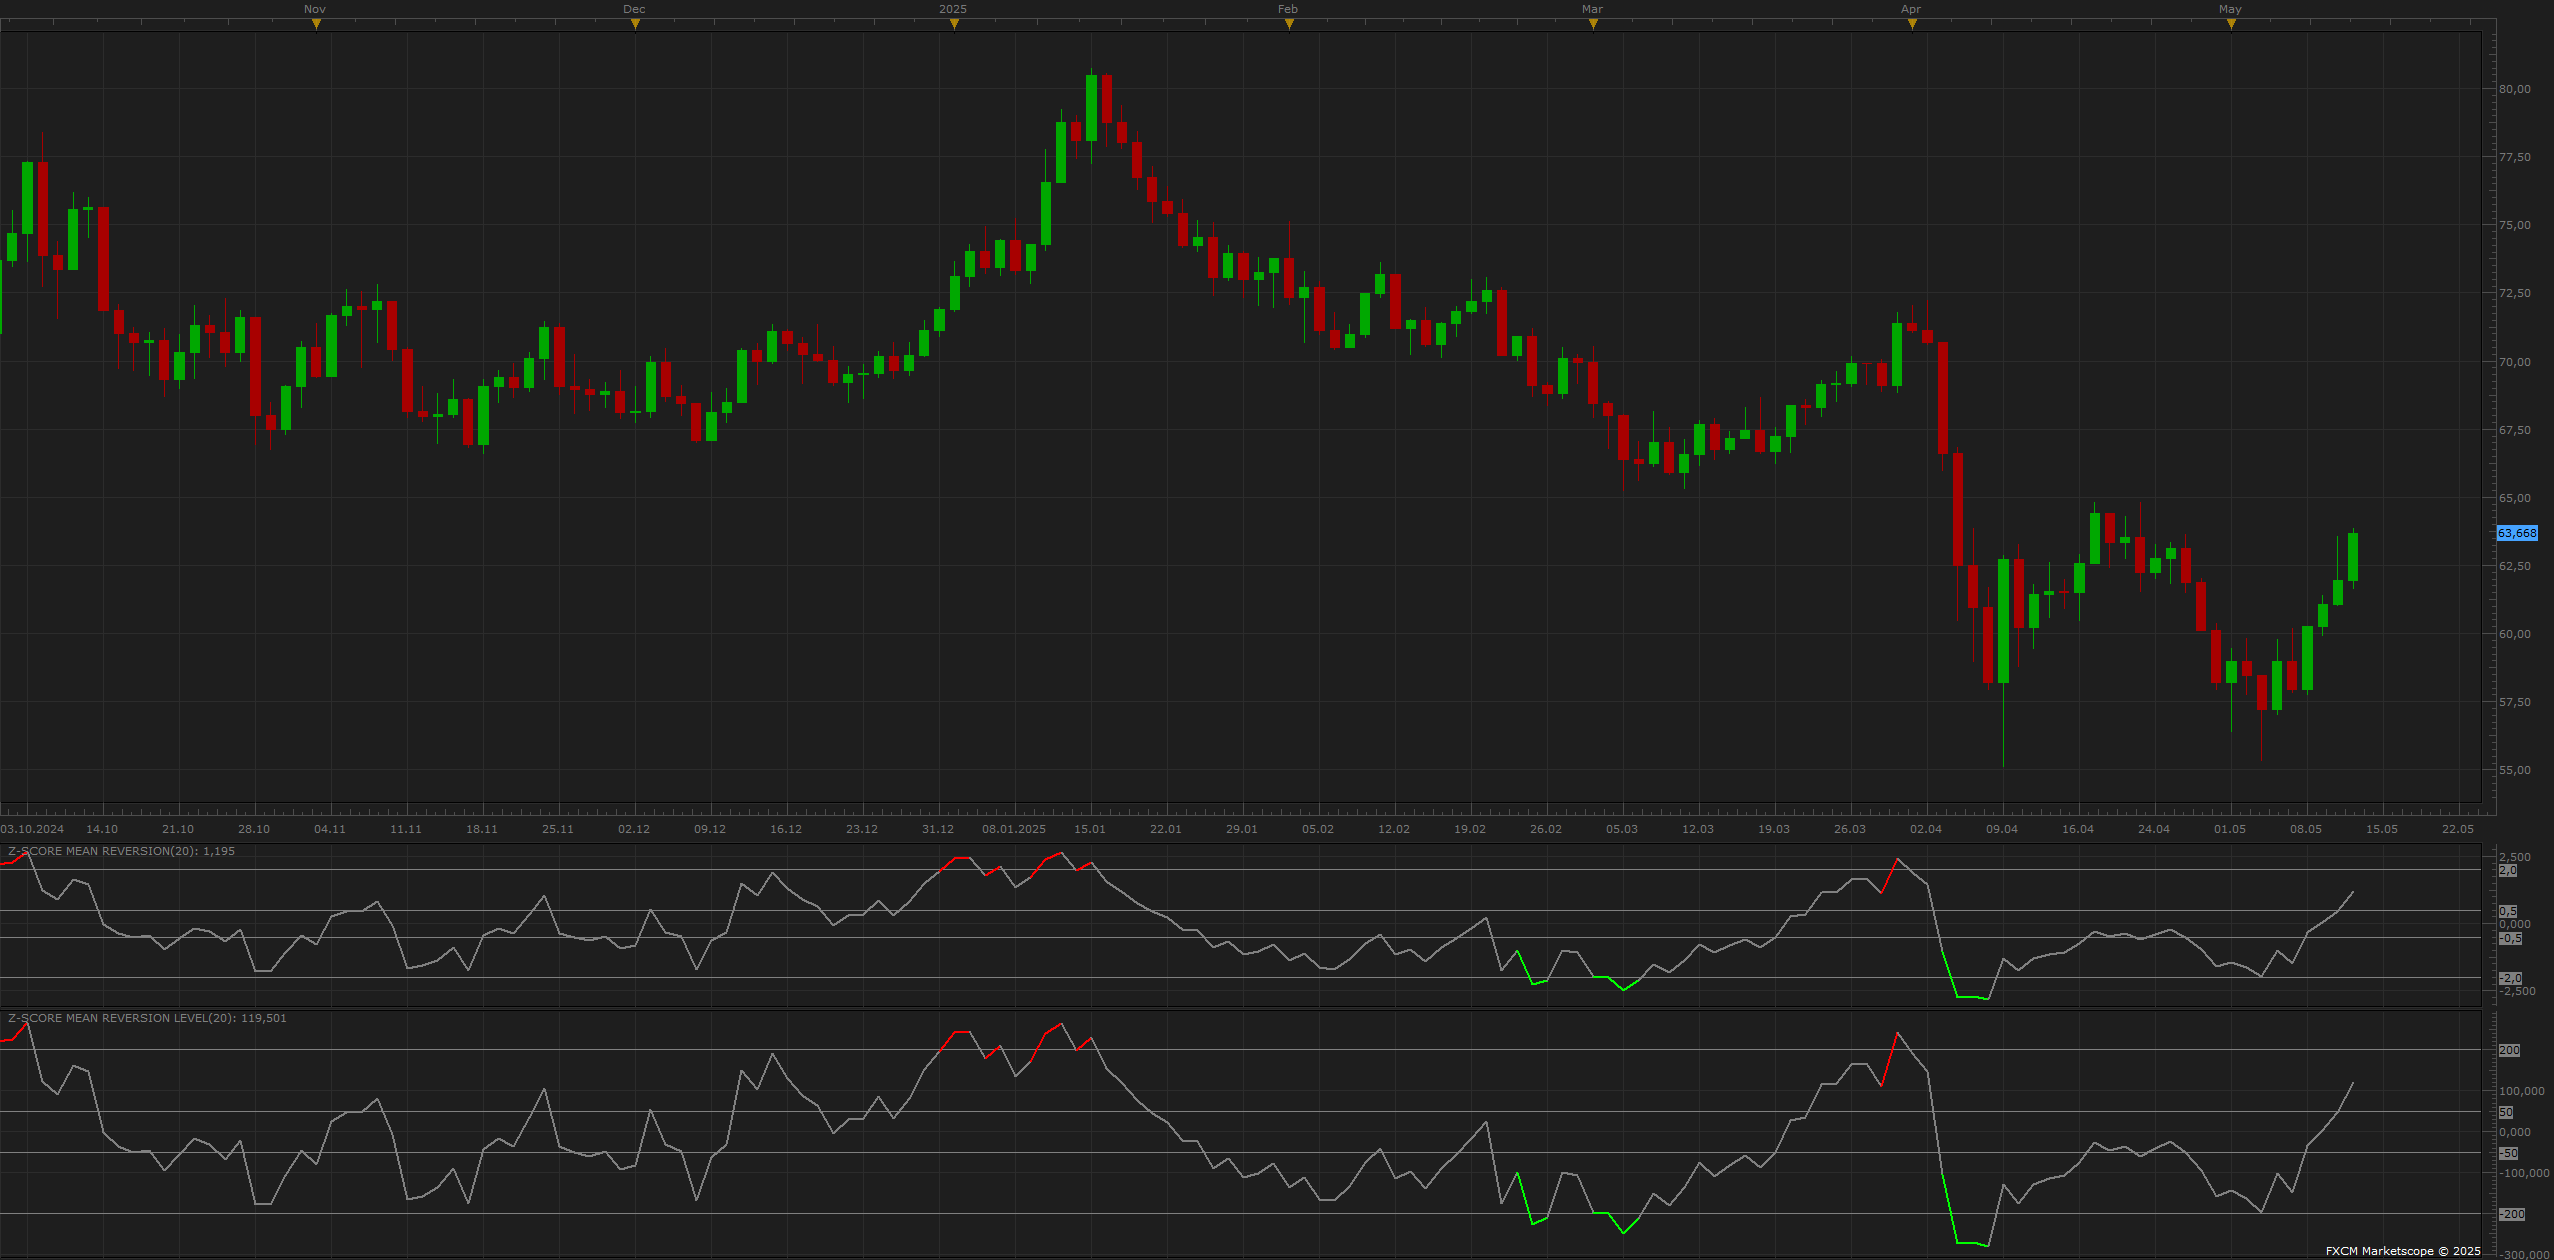Select the Mar month marker triangle
This screenshot has height=1260, width=2554.
1593,24
